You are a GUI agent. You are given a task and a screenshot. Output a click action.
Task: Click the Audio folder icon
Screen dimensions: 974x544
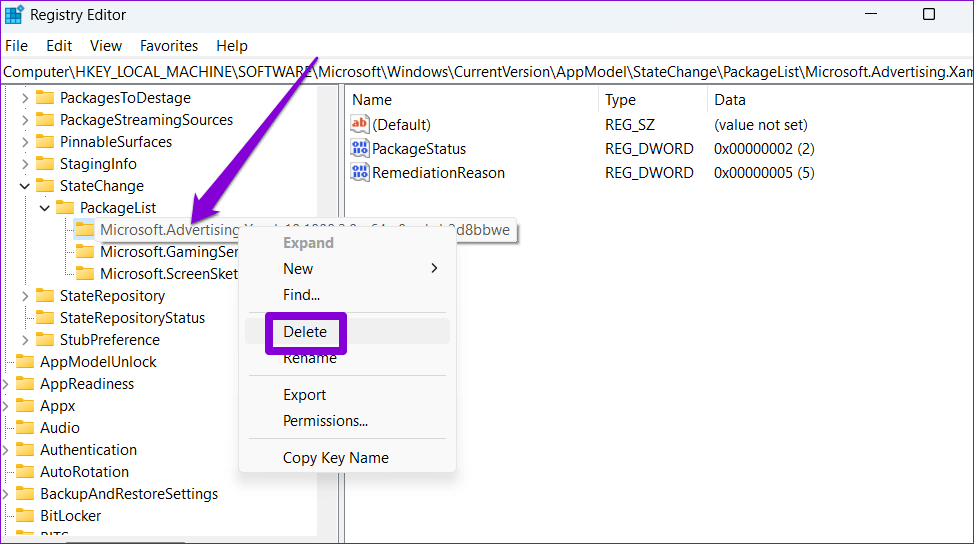(25, 427)
